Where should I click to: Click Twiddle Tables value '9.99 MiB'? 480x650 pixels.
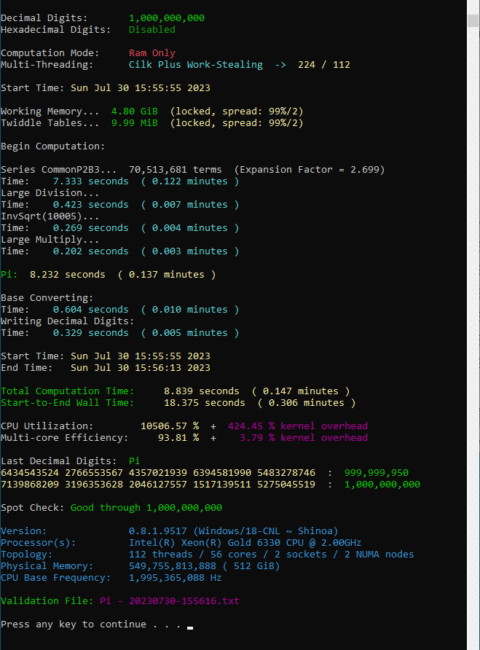coord(134,123)
